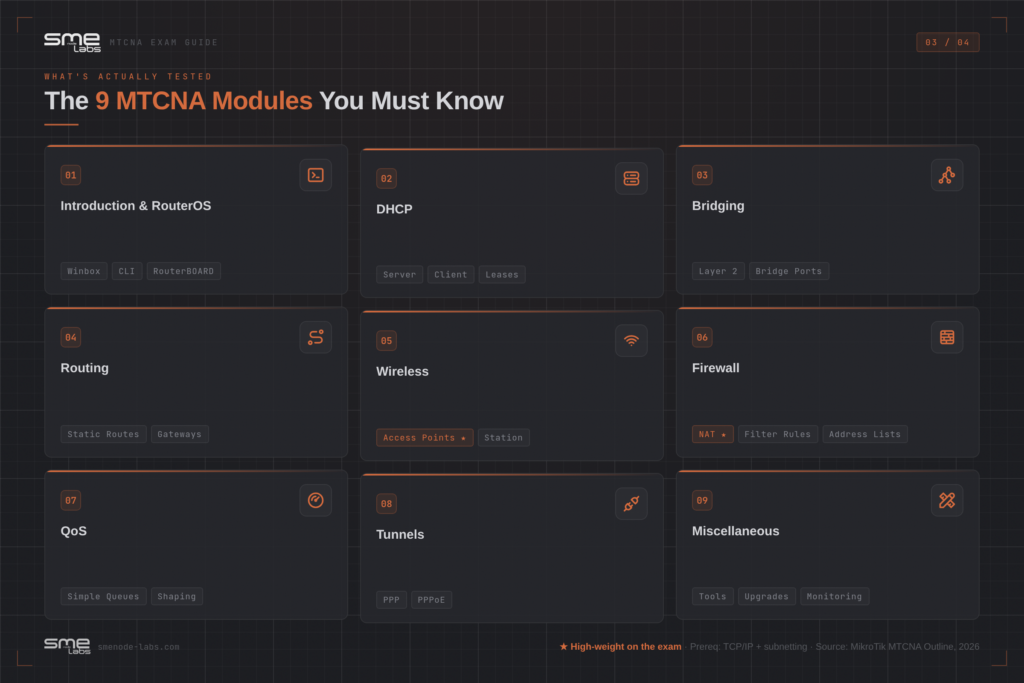
Task: Click the 03 number badge
Action: (x=702, y=175)
